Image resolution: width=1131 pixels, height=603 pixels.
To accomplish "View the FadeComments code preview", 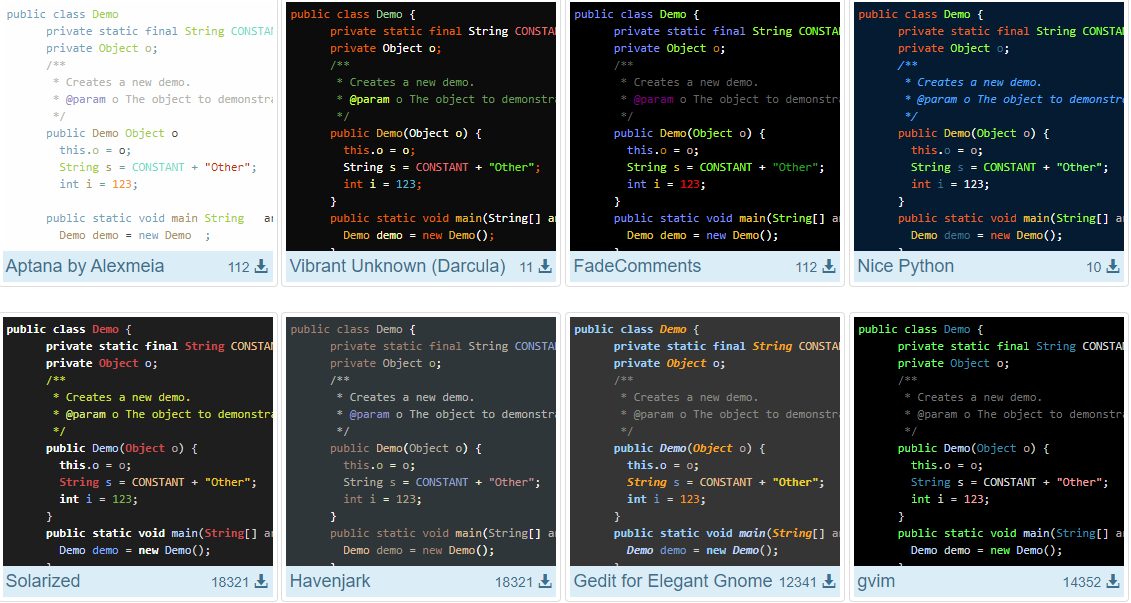I will (x=705, y=126).
